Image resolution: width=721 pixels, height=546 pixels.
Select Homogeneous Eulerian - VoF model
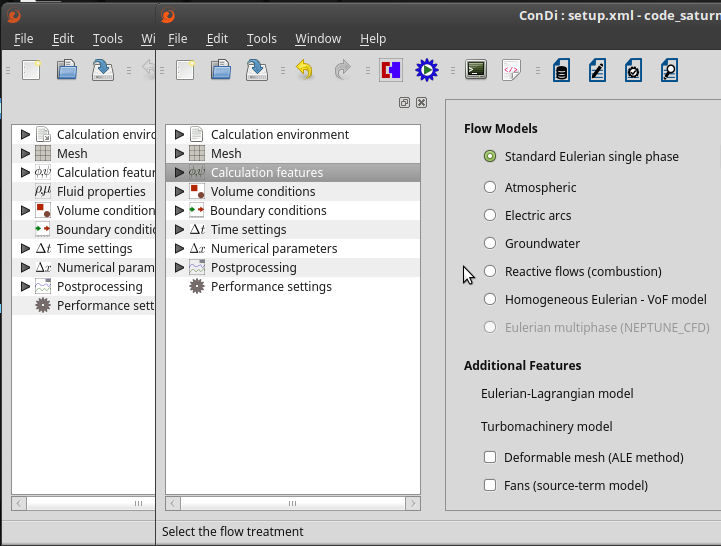[x=490, y=299]
